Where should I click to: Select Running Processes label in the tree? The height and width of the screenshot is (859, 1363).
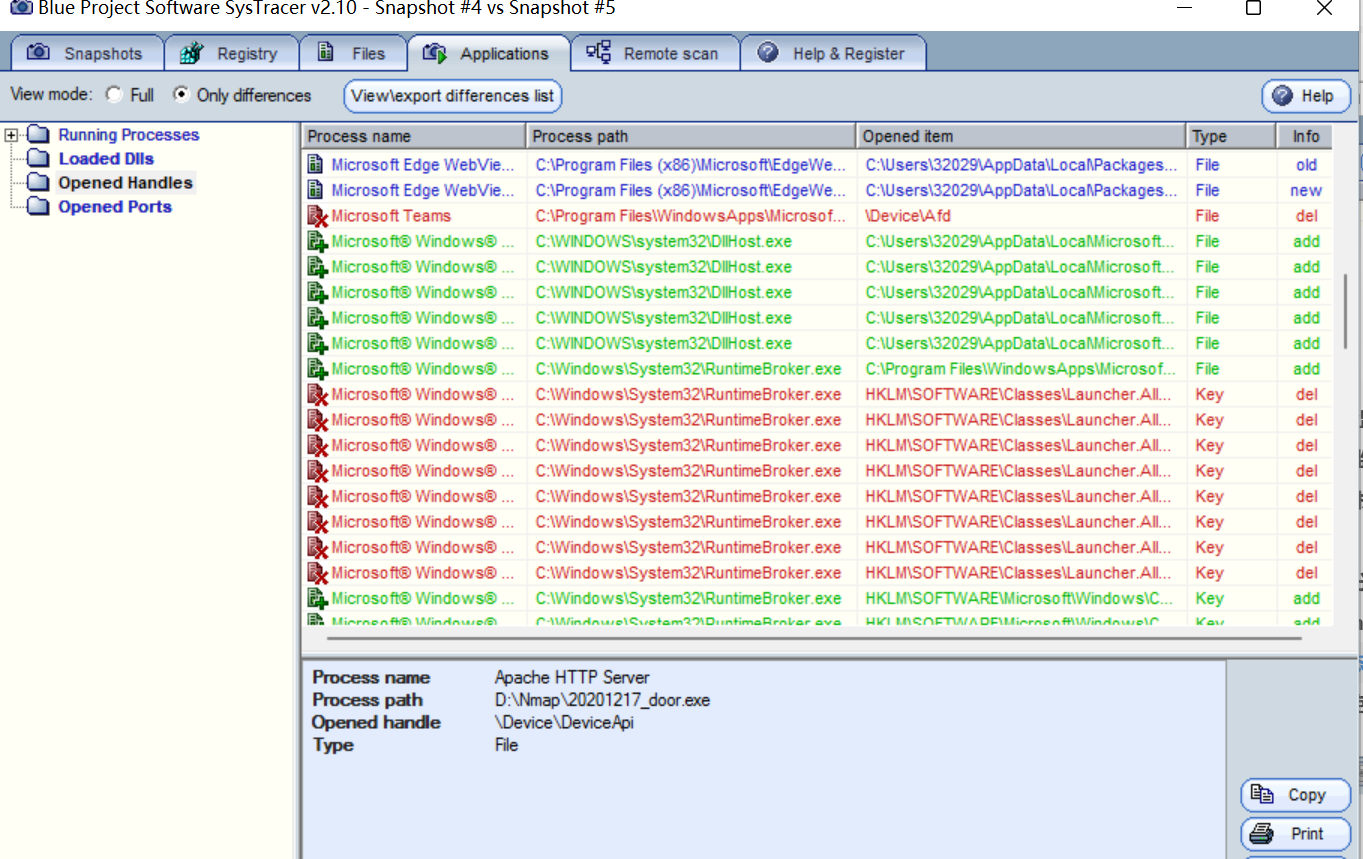click(x=129, y=135)
